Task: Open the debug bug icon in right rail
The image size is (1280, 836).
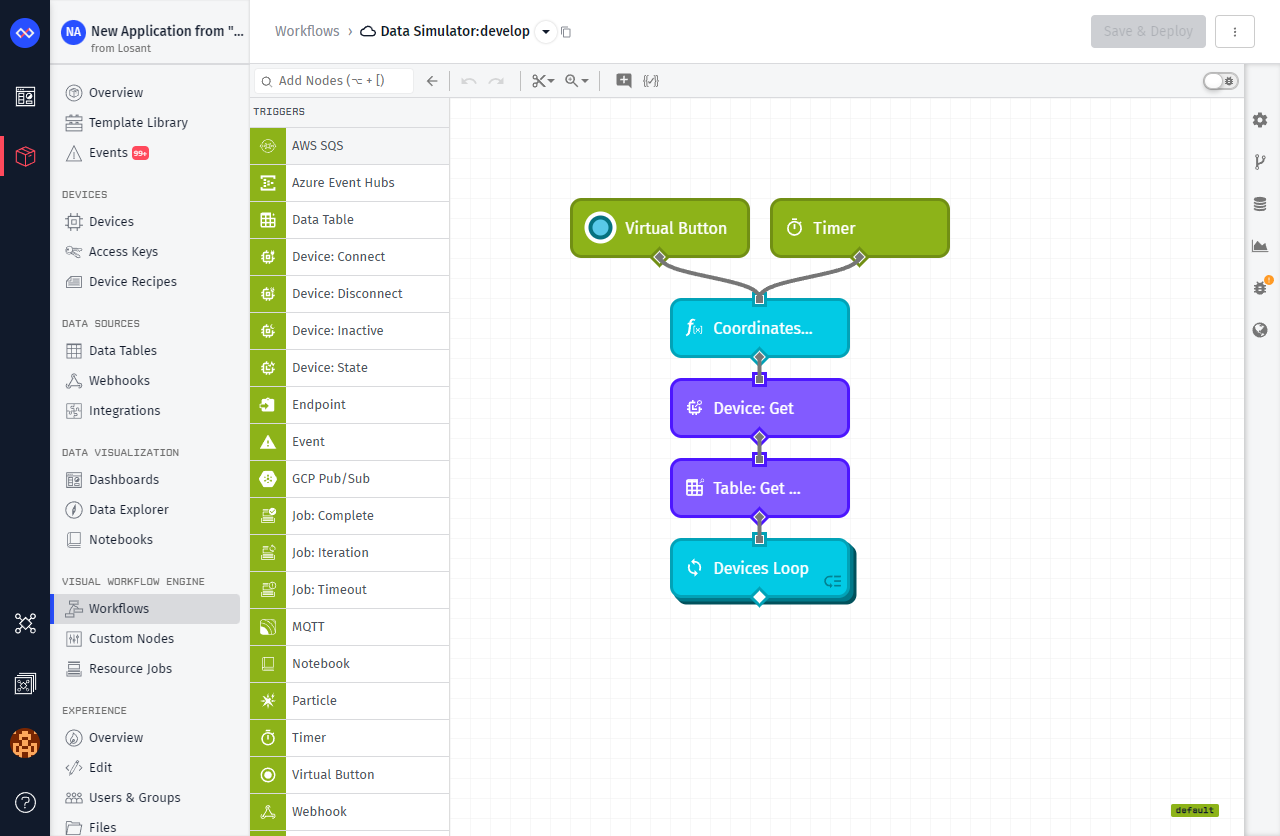Action: point(1260,288)
